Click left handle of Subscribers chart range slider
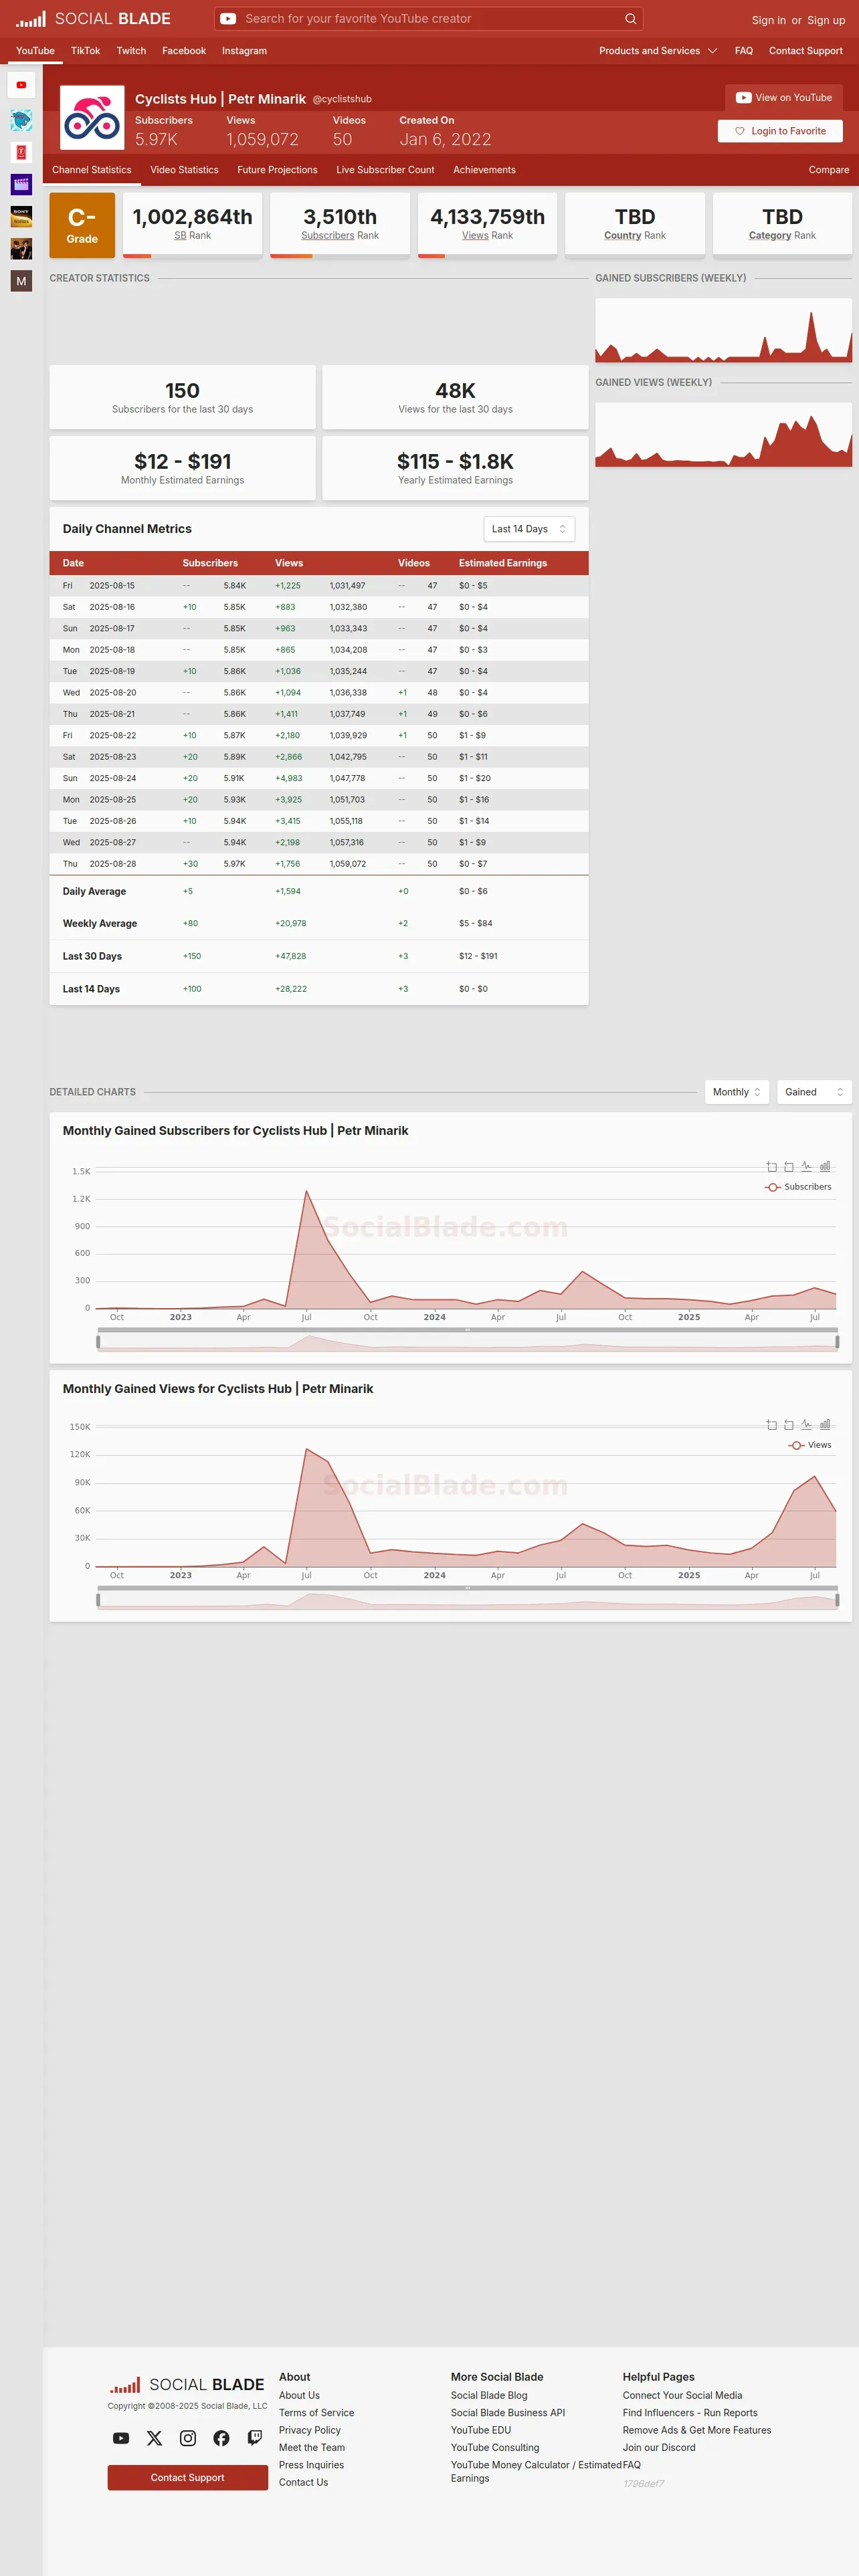Viewport: 859px width, 2576px height. point(98,1342)
